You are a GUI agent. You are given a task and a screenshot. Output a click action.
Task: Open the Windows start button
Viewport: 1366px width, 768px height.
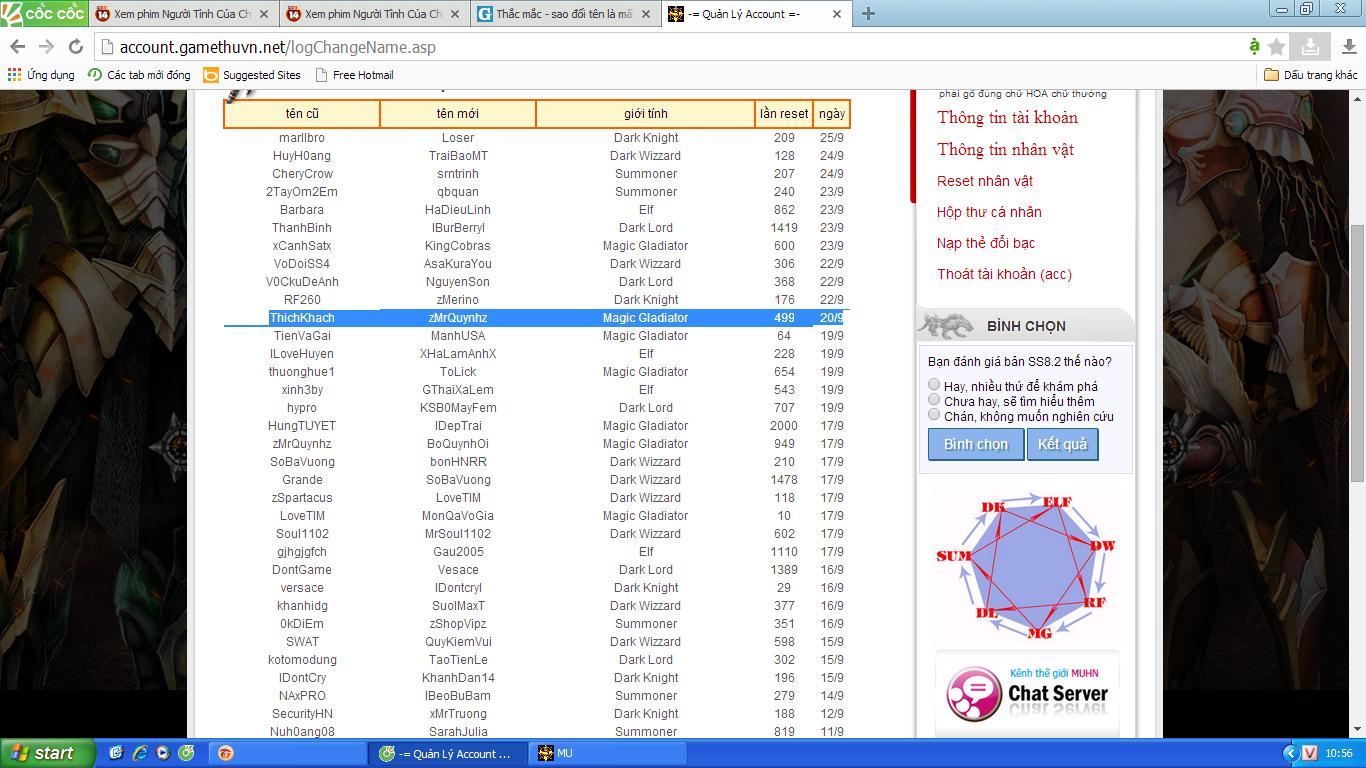pos(47,753)
